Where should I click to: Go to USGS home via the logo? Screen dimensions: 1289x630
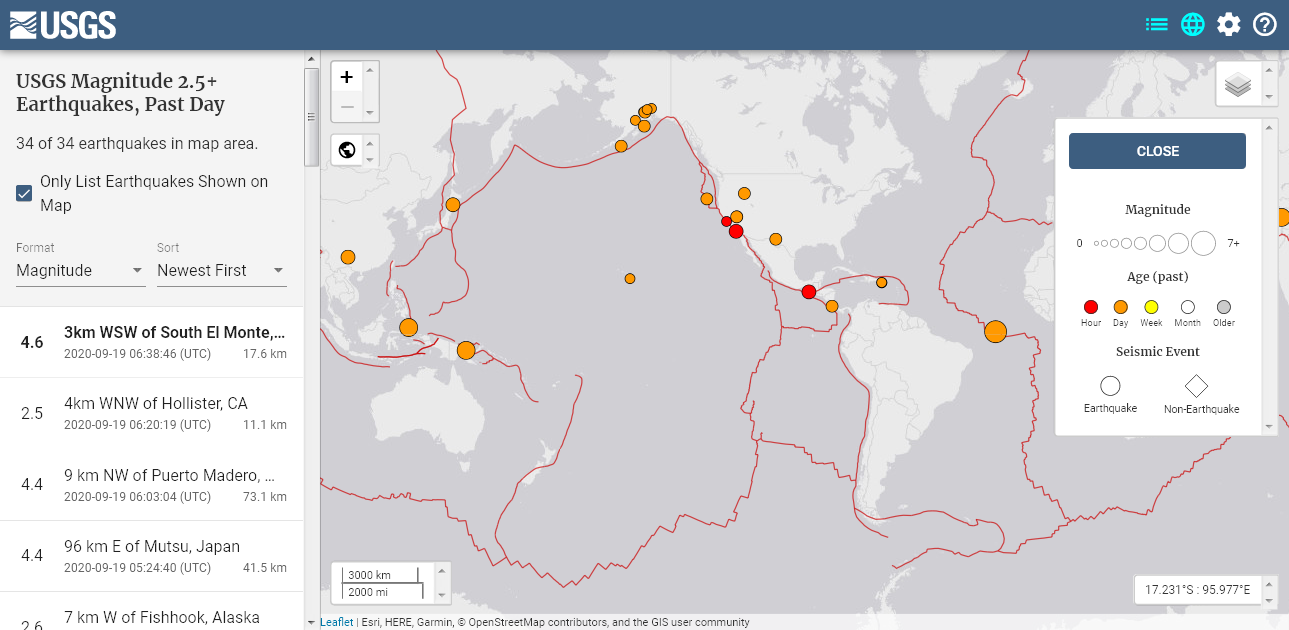point(63,25)
